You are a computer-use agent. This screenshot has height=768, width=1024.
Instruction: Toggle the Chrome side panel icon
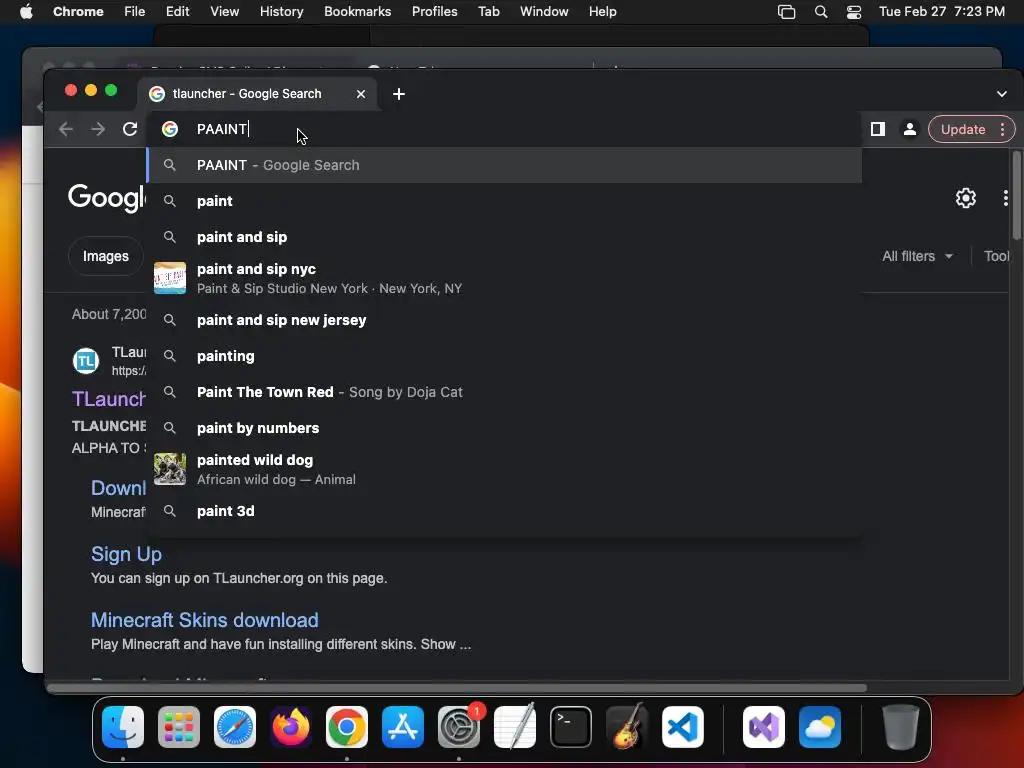[x=878, y=129]
